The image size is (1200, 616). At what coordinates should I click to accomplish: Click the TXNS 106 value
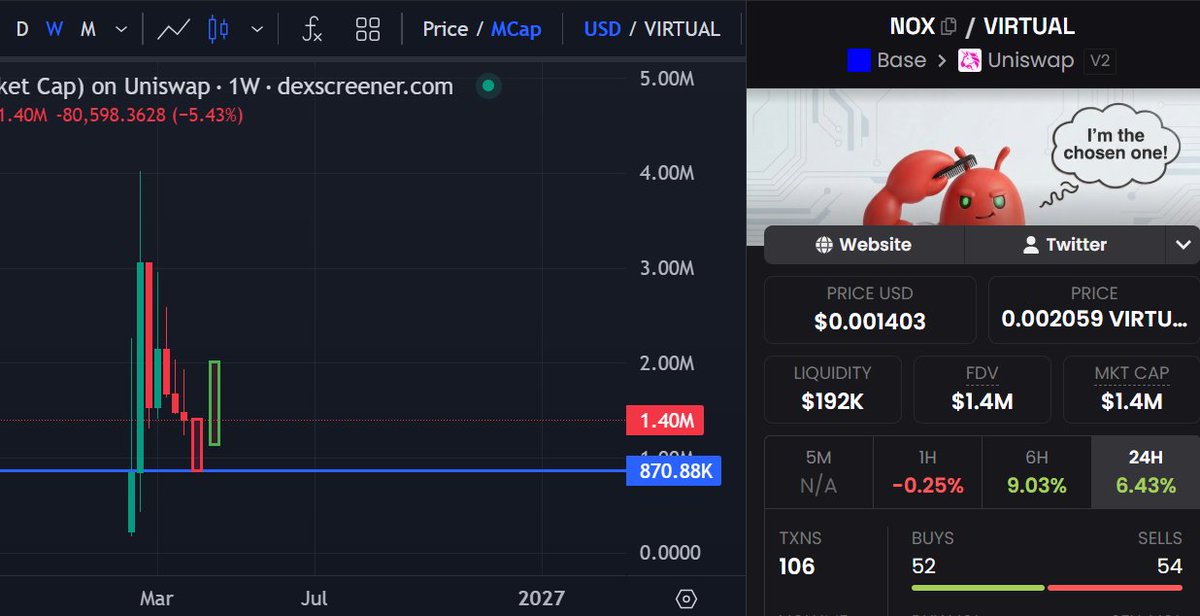(x=797, y=567)
